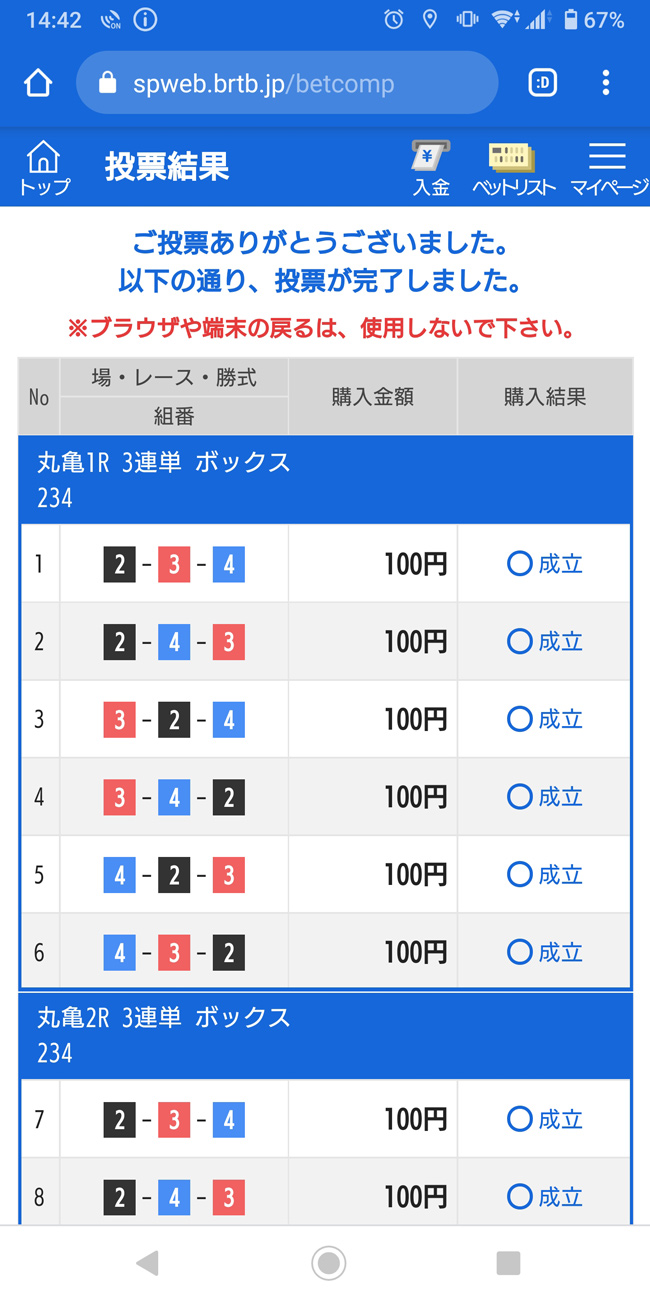
Task: Tap the 100円 amount in bet 6
Action: click(415, 952)
